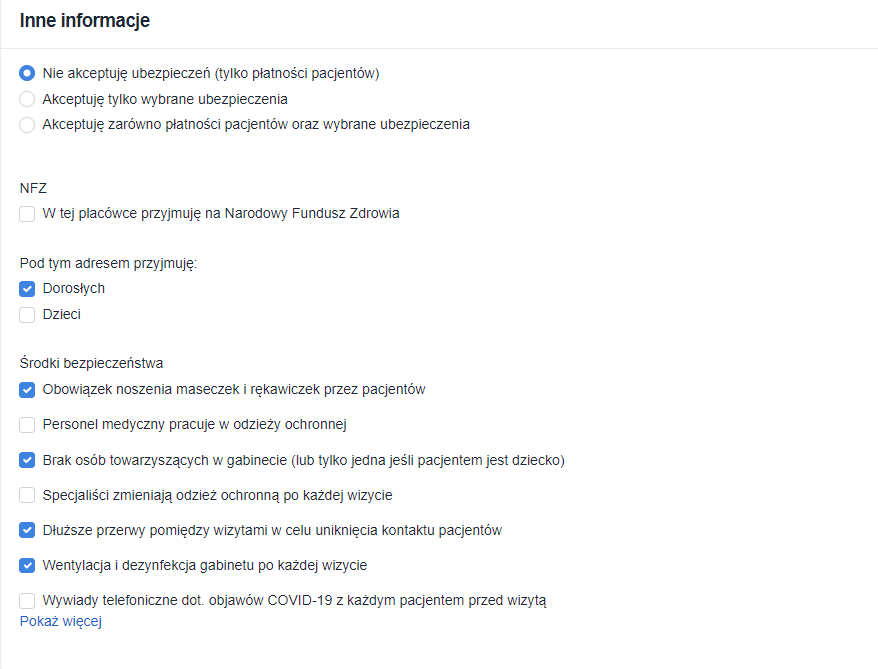
Task: Uncheck mask and gloves obligation checkbox
Action: pos(27,390)
